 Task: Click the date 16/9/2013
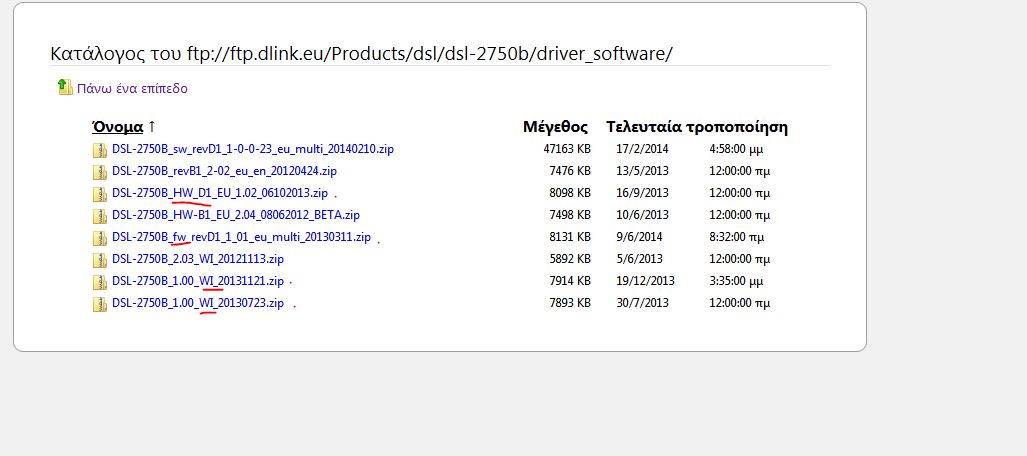click(x=643, y=193)
